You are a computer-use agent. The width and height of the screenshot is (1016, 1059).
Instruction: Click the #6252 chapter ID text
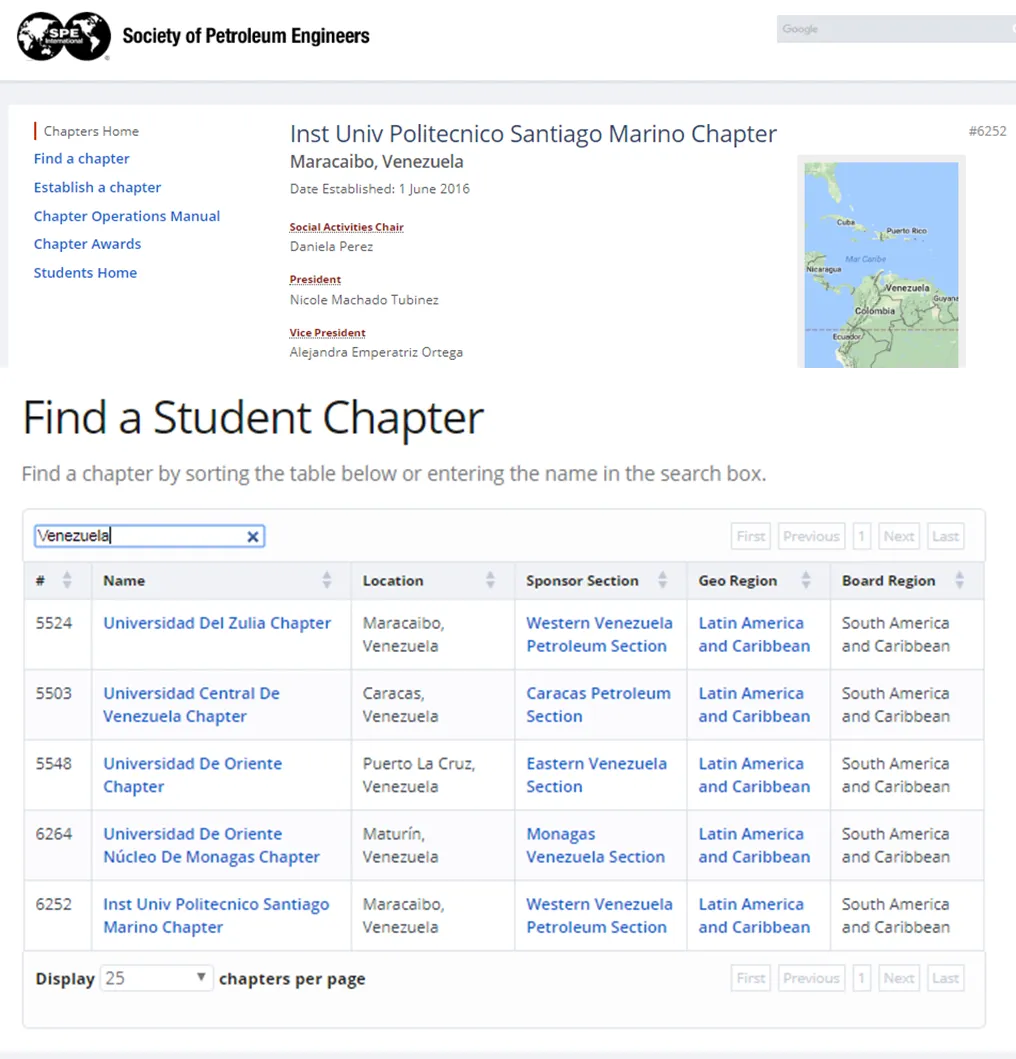coord(988,131)
